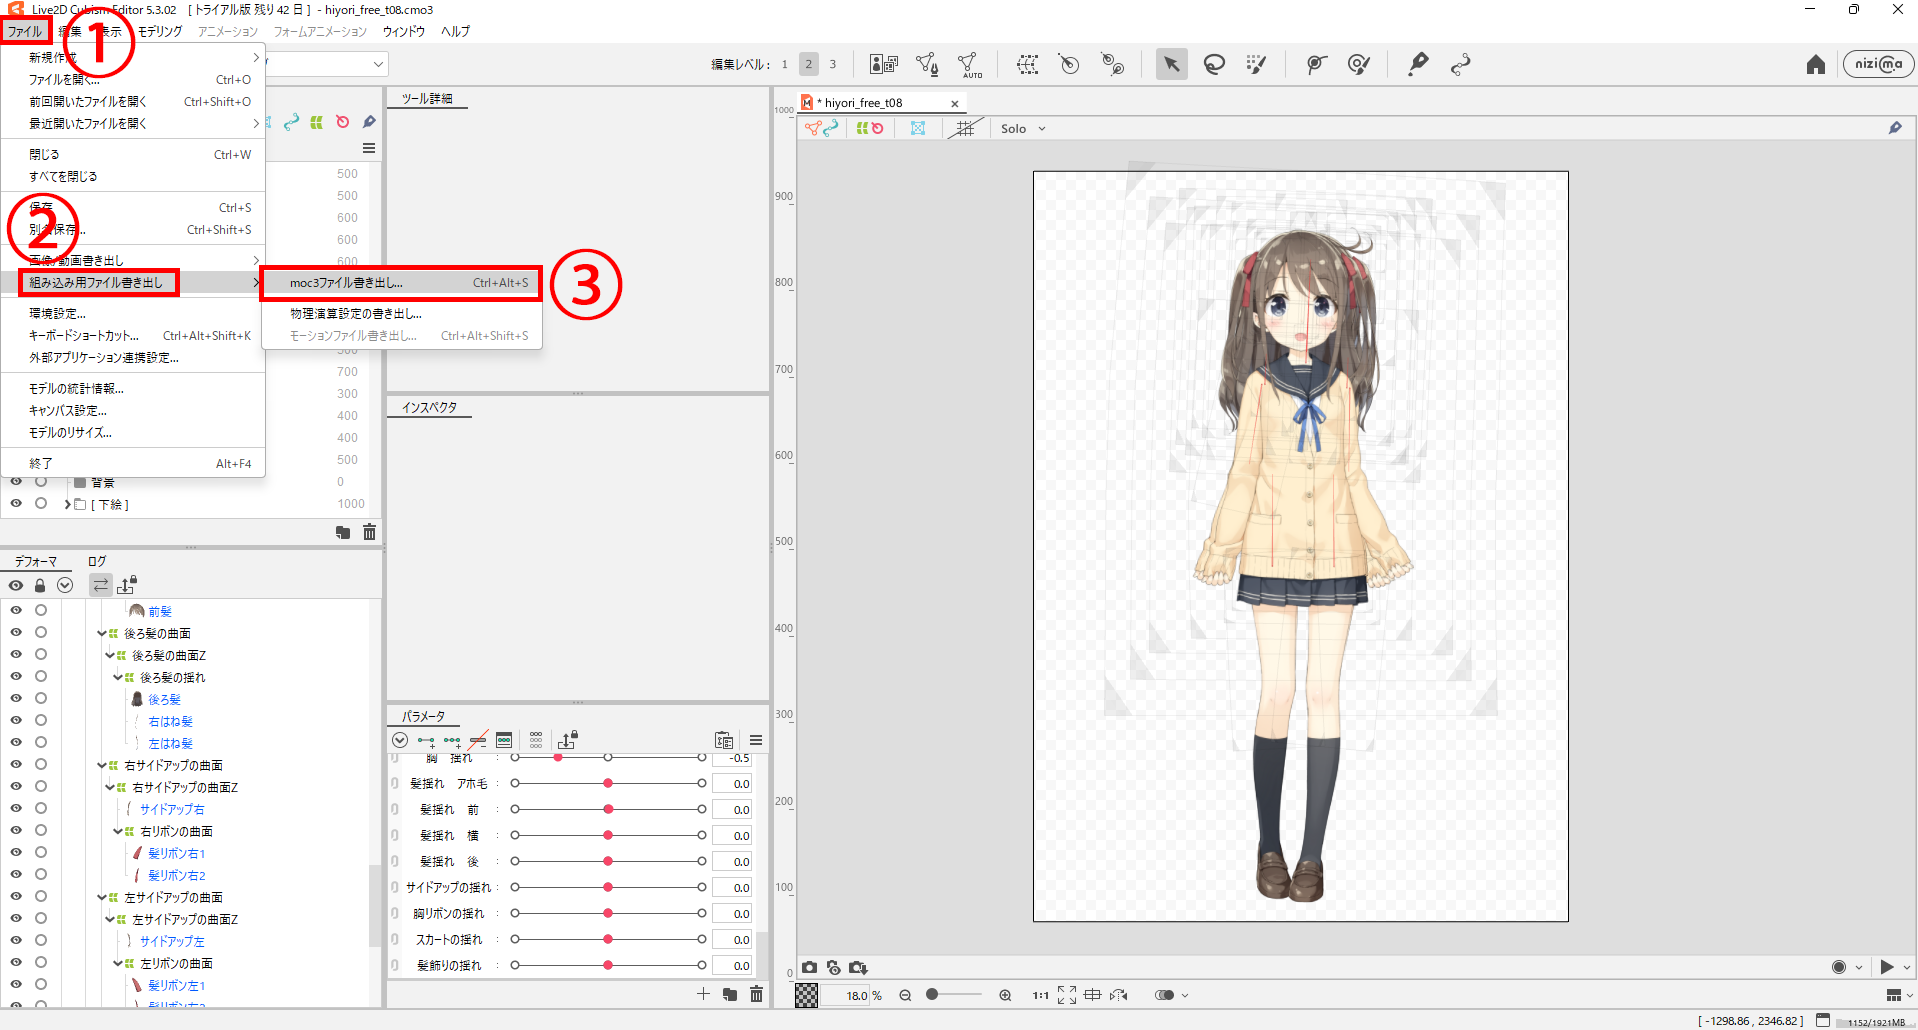Toggle lock-all icon in the deformer header
The width and height of the screenshot is (1918, 1030).
point(40,585)
